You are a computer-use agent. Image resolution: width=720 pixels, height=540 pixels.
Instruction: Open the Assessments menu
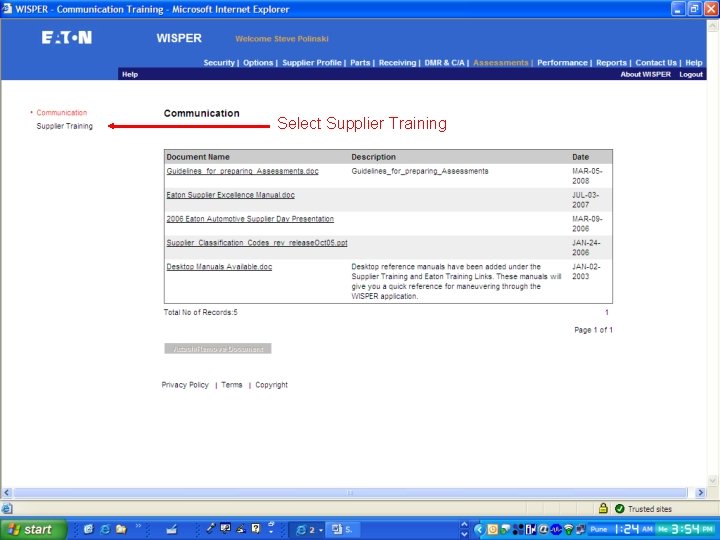(x=501, y=62)
